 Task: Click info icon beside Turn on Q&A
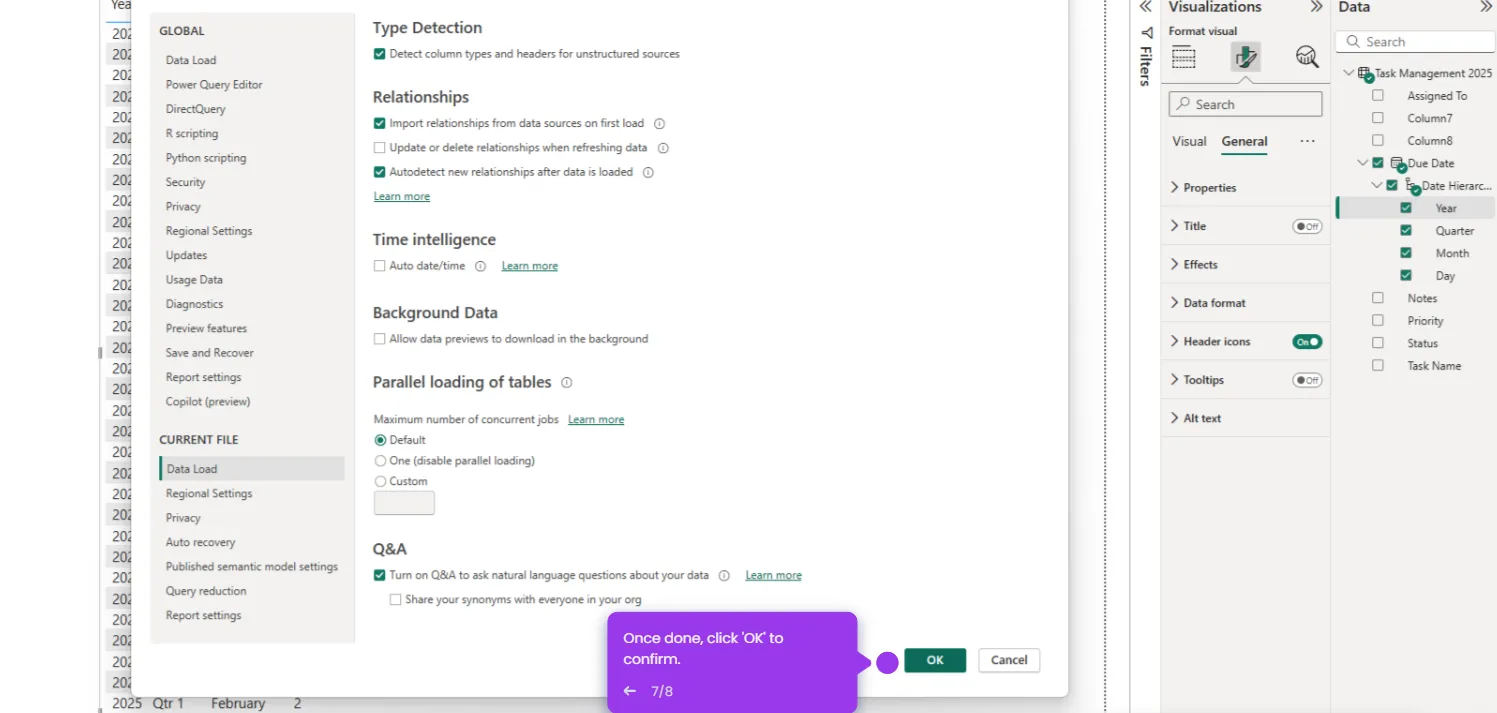click(x=724, y=576)
